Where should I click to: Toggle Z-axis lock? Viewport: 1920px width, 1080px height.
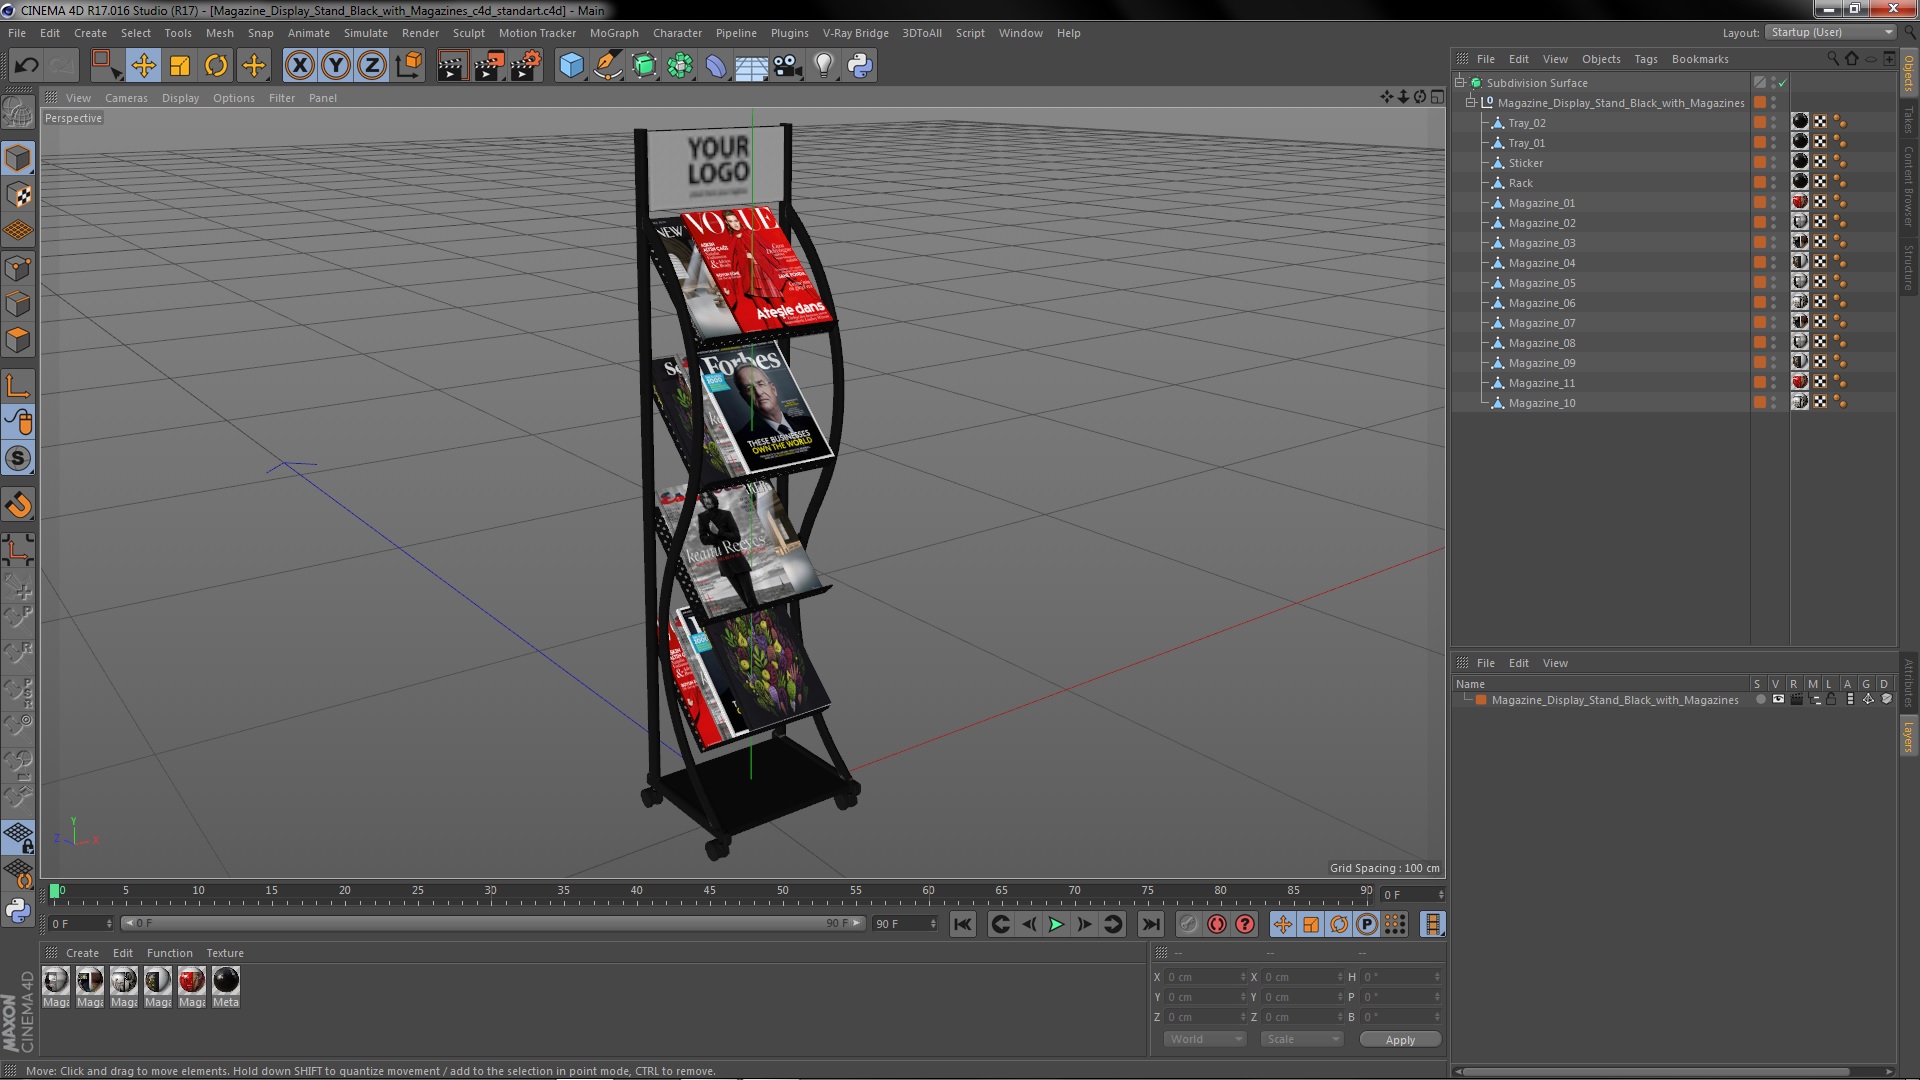click(x=372, y=66)
